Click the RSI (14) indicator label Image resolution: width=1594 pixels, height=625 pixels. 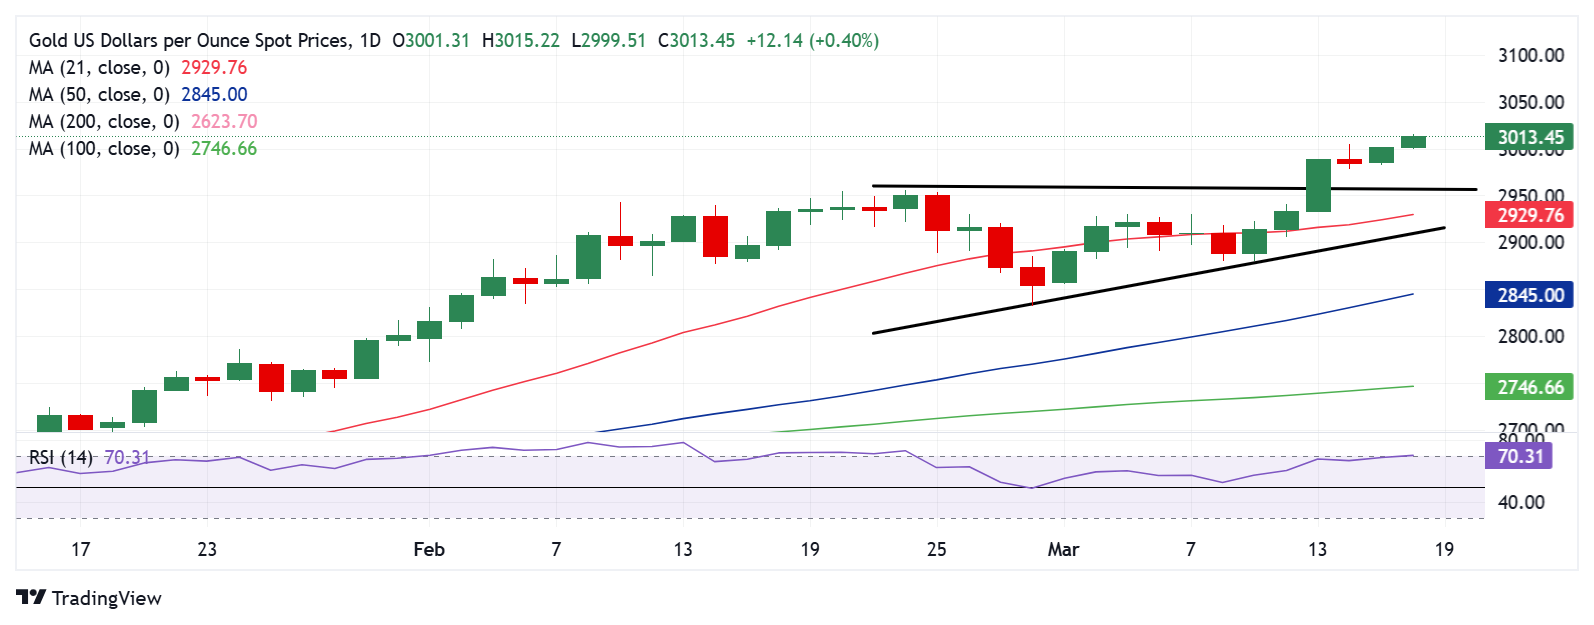tap(60, 458)
